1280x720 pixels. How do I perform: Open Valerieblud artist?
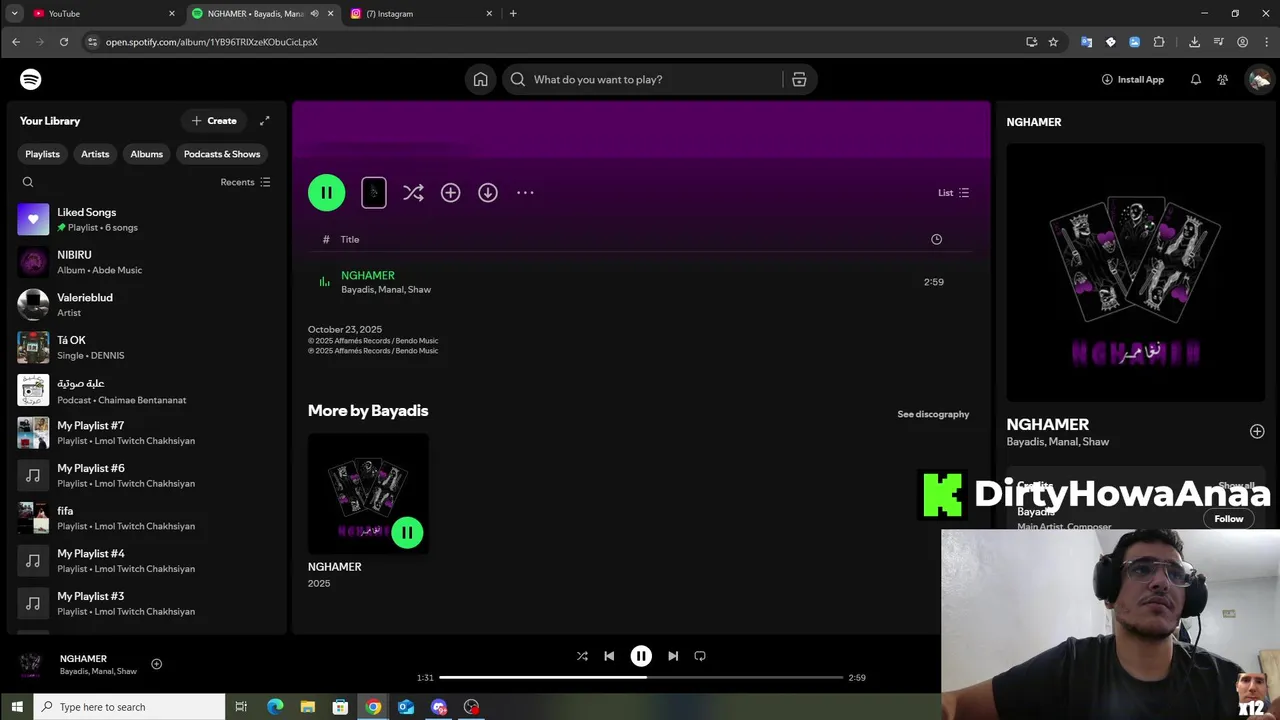tap(145, 305)
